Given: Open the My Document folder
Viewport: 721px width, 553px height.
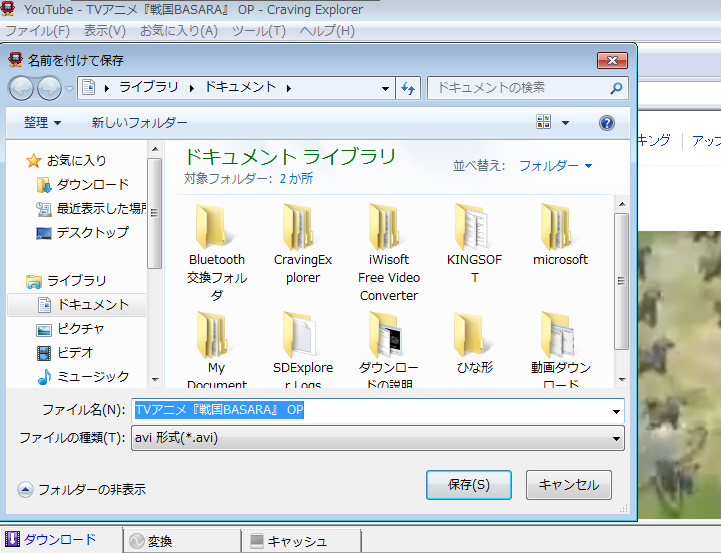Looking at the screenshot, I should coord(216,348).
